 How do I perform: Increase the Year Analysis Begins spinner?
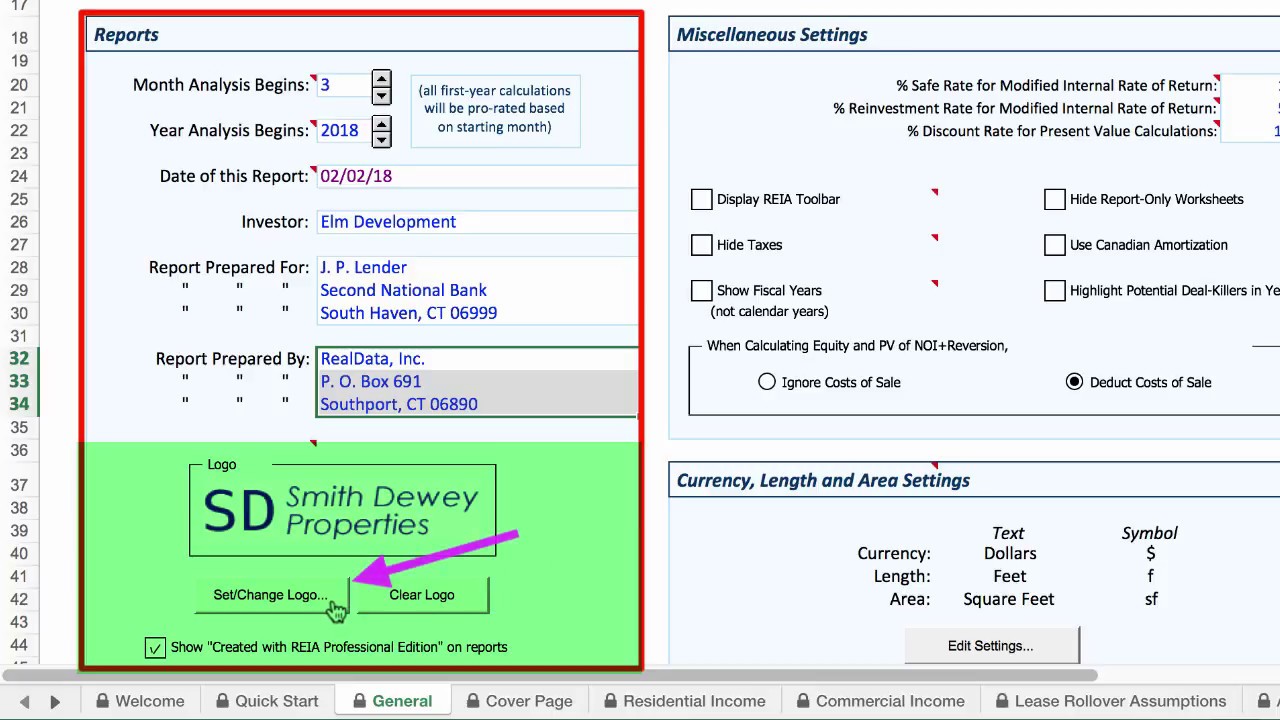tap(381, 123)
